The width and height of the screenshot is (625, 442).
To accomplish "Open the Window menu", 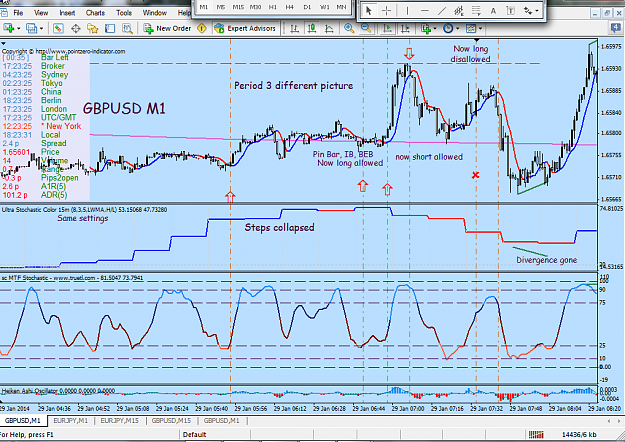I will [155, 13].
